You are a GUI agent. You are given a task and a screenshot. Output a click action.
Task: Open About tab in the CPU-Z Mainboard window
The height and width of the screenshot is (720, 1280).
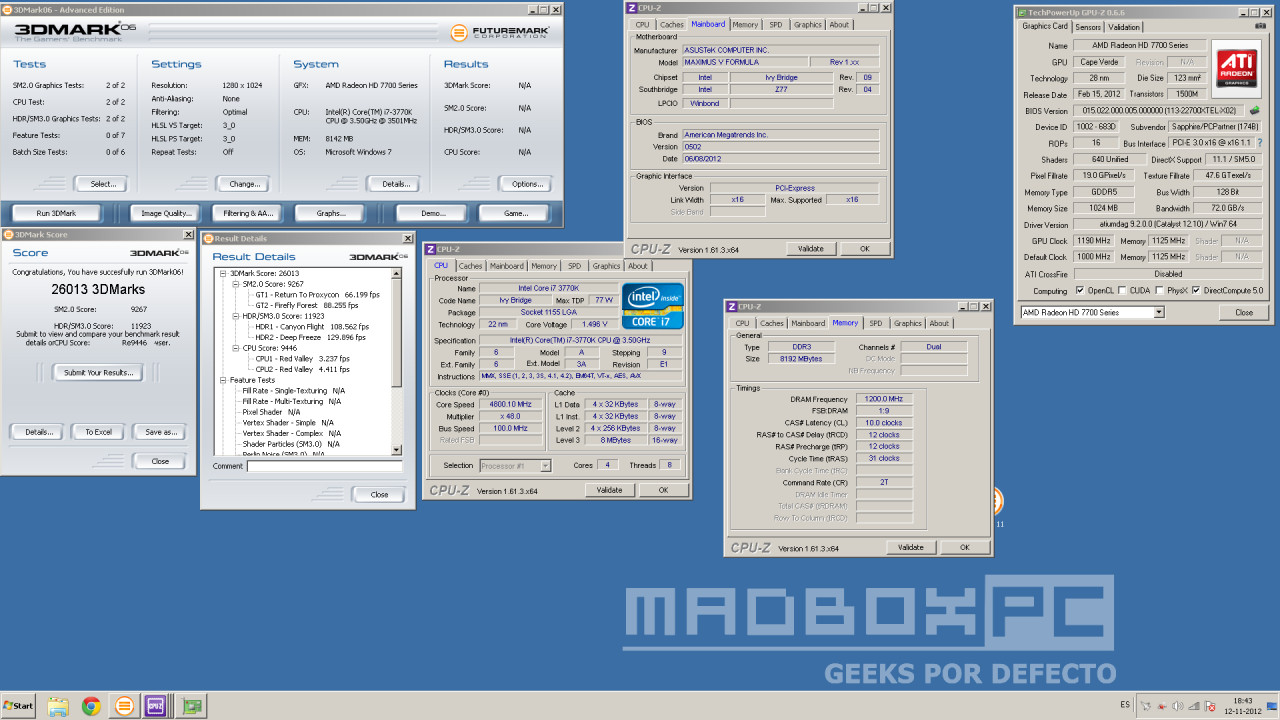839,24
